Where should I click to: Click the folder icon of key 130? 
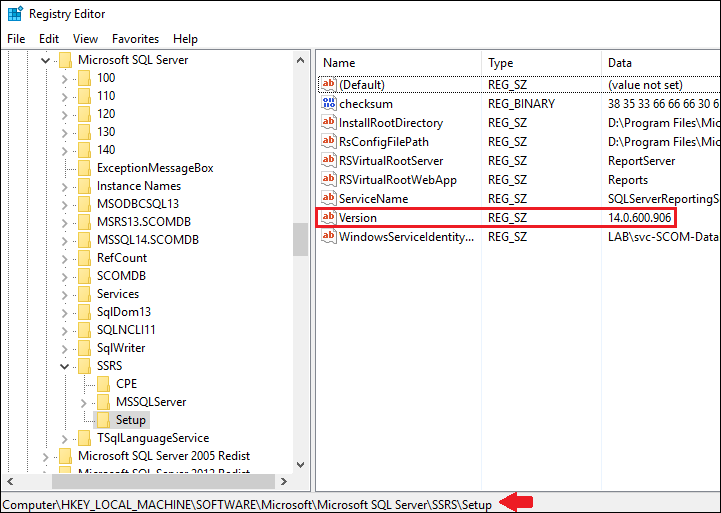(84, 132)
